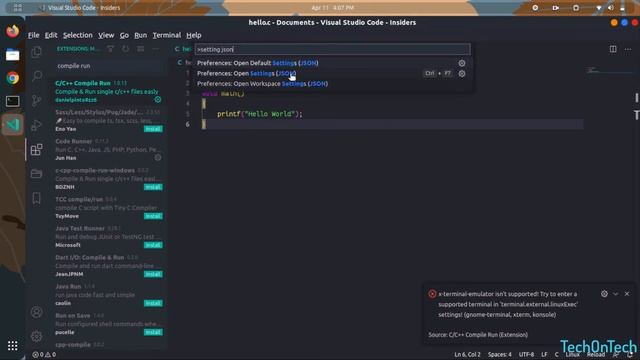Open the Manage gear in activity bar
Image resolution: width=640 pixels, height=360 pixels.
(36, 336)
